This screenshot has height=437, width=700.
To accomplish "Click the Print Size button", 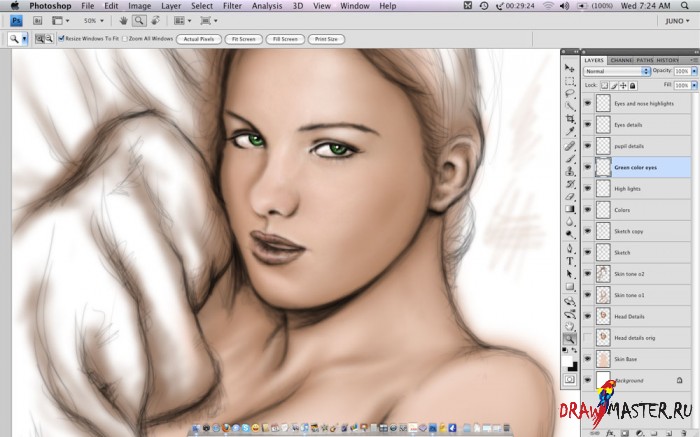I will click(326, 39).
